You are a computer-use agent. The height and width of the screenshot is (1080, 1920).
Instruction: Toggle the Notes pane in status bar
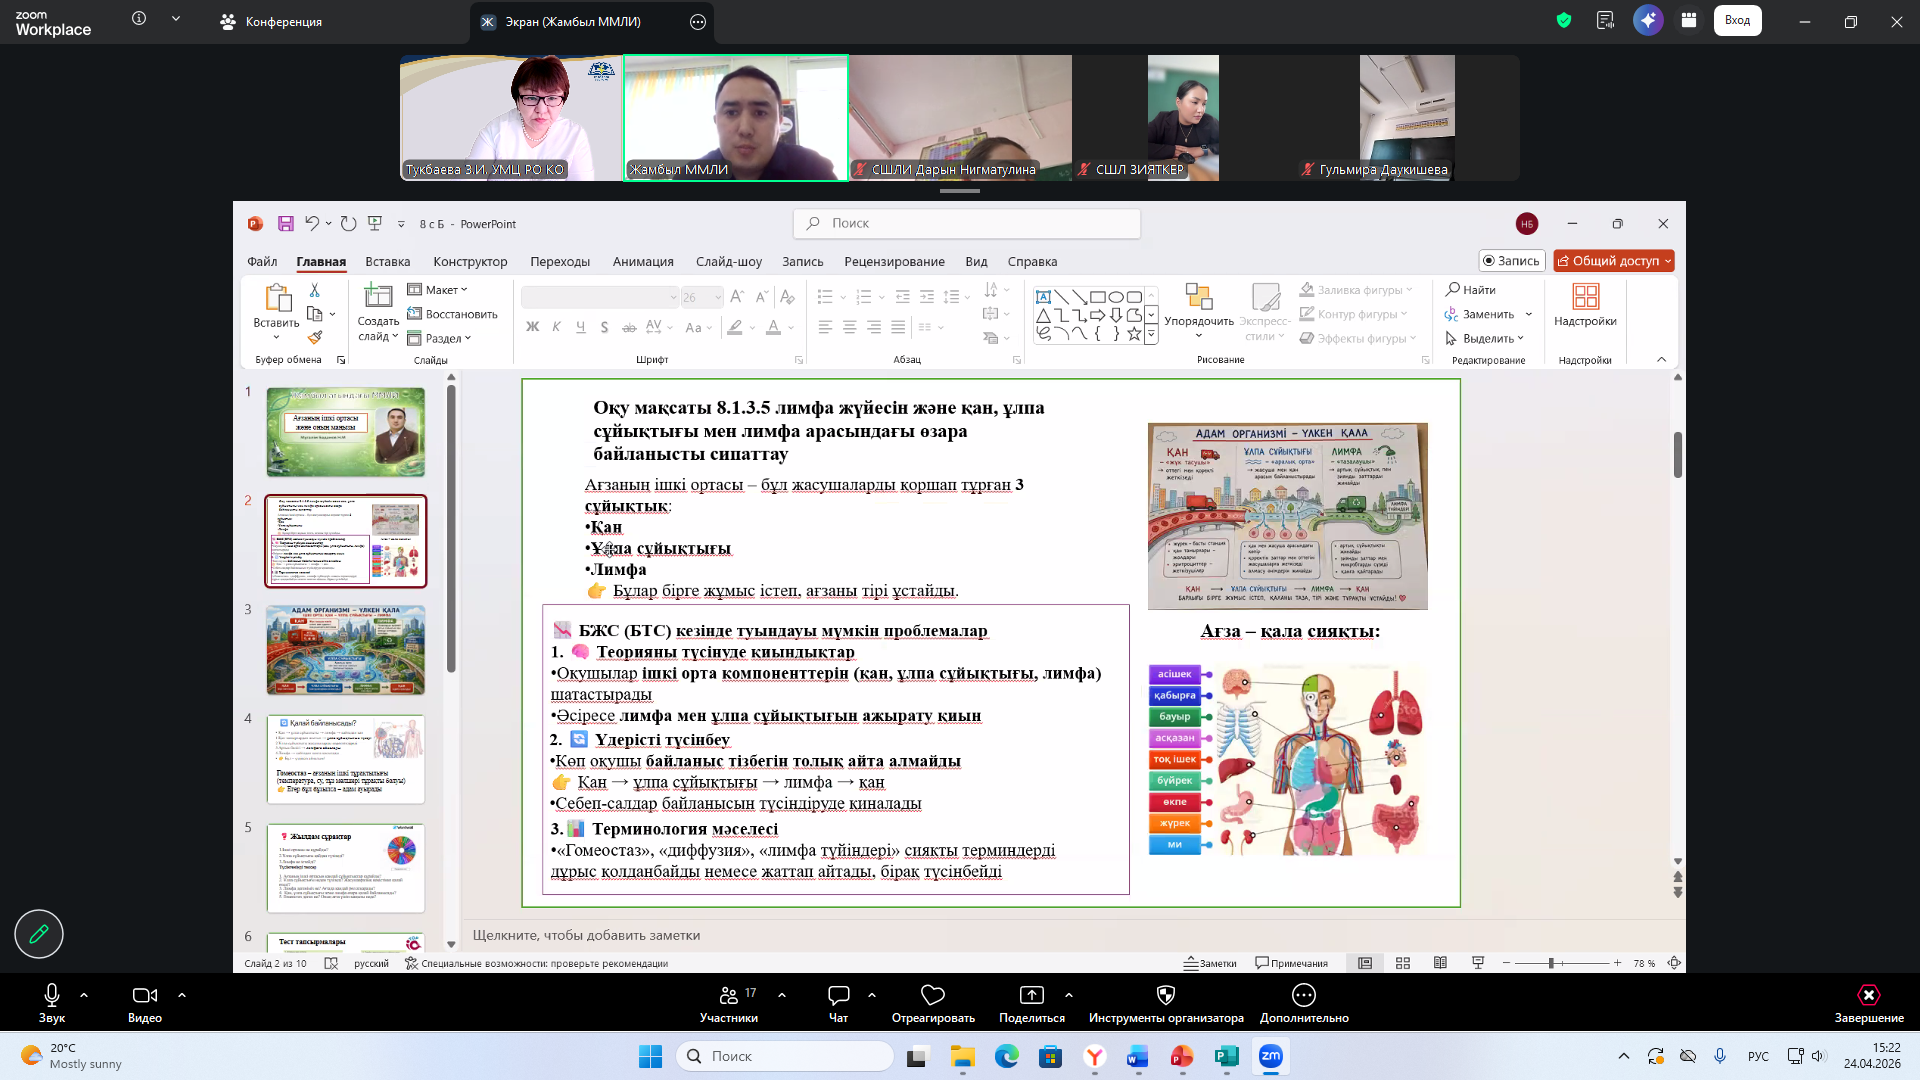click(1210, 963)
